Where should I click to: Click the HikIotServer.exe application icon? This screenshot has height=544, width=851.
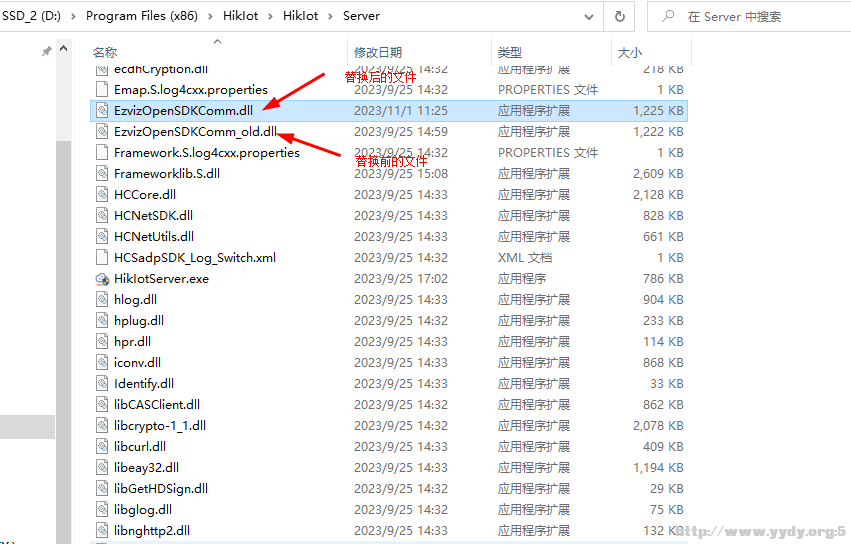[101, 279]
